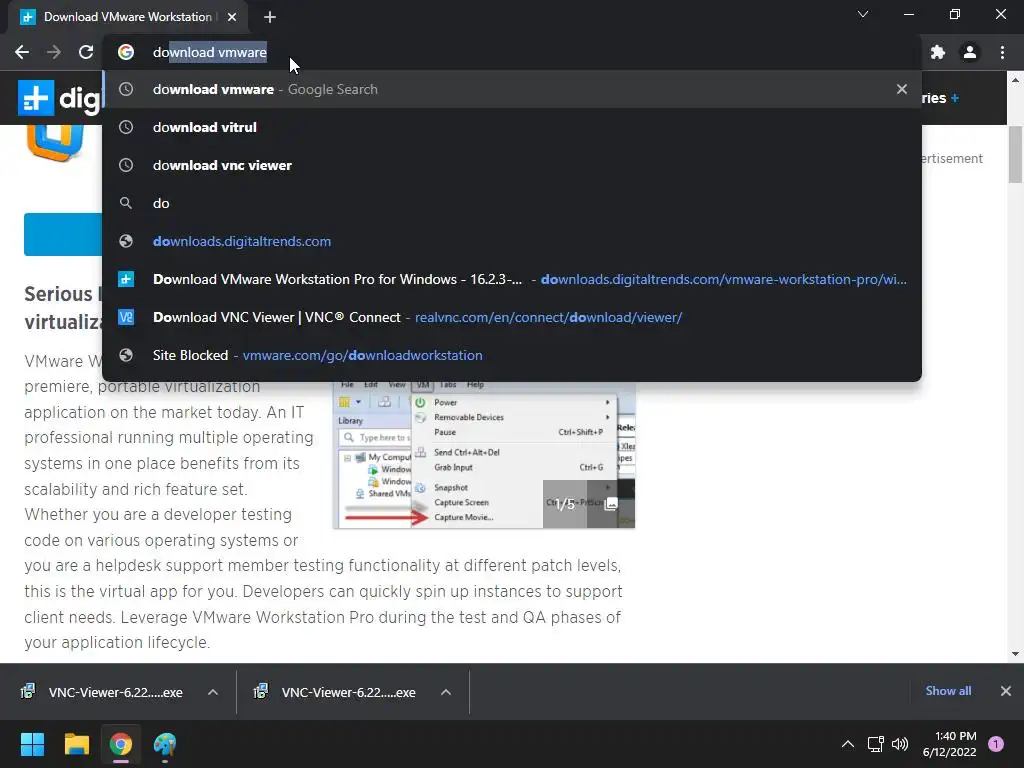Click the Chrome icon in the taskbar

[x=121, y=744]
